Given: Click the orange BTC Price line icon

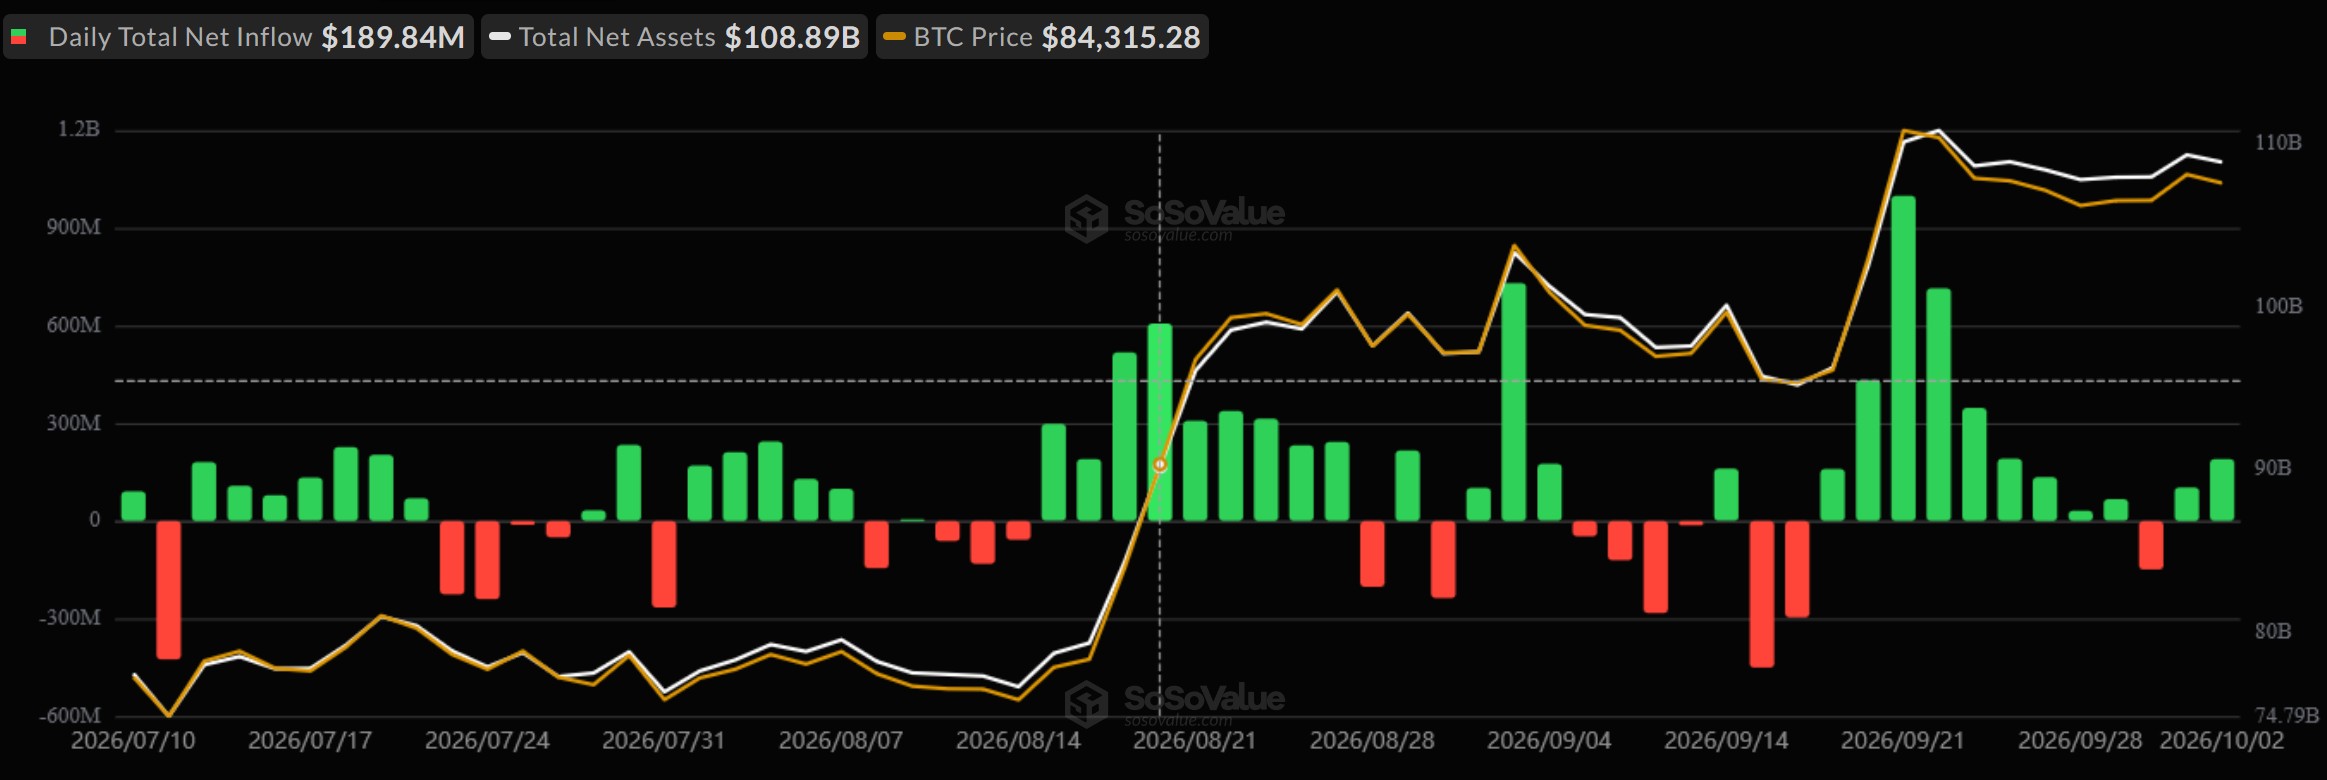Looking at the screenshot, I should pyautogui.click(x=895, y=37).
